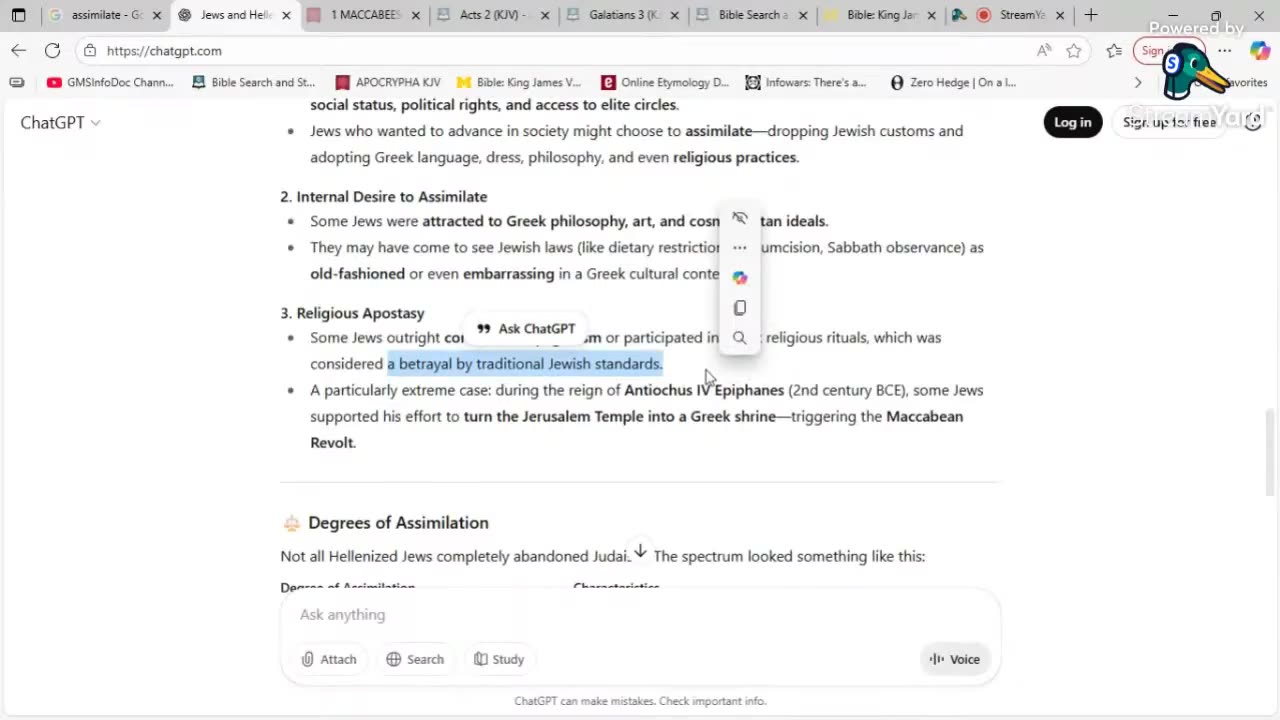Image resolution: width=1280 pixels, height=720 pixels.
Task: Open the Copilot sidebar icon
Action: [x=1258, y=51]
